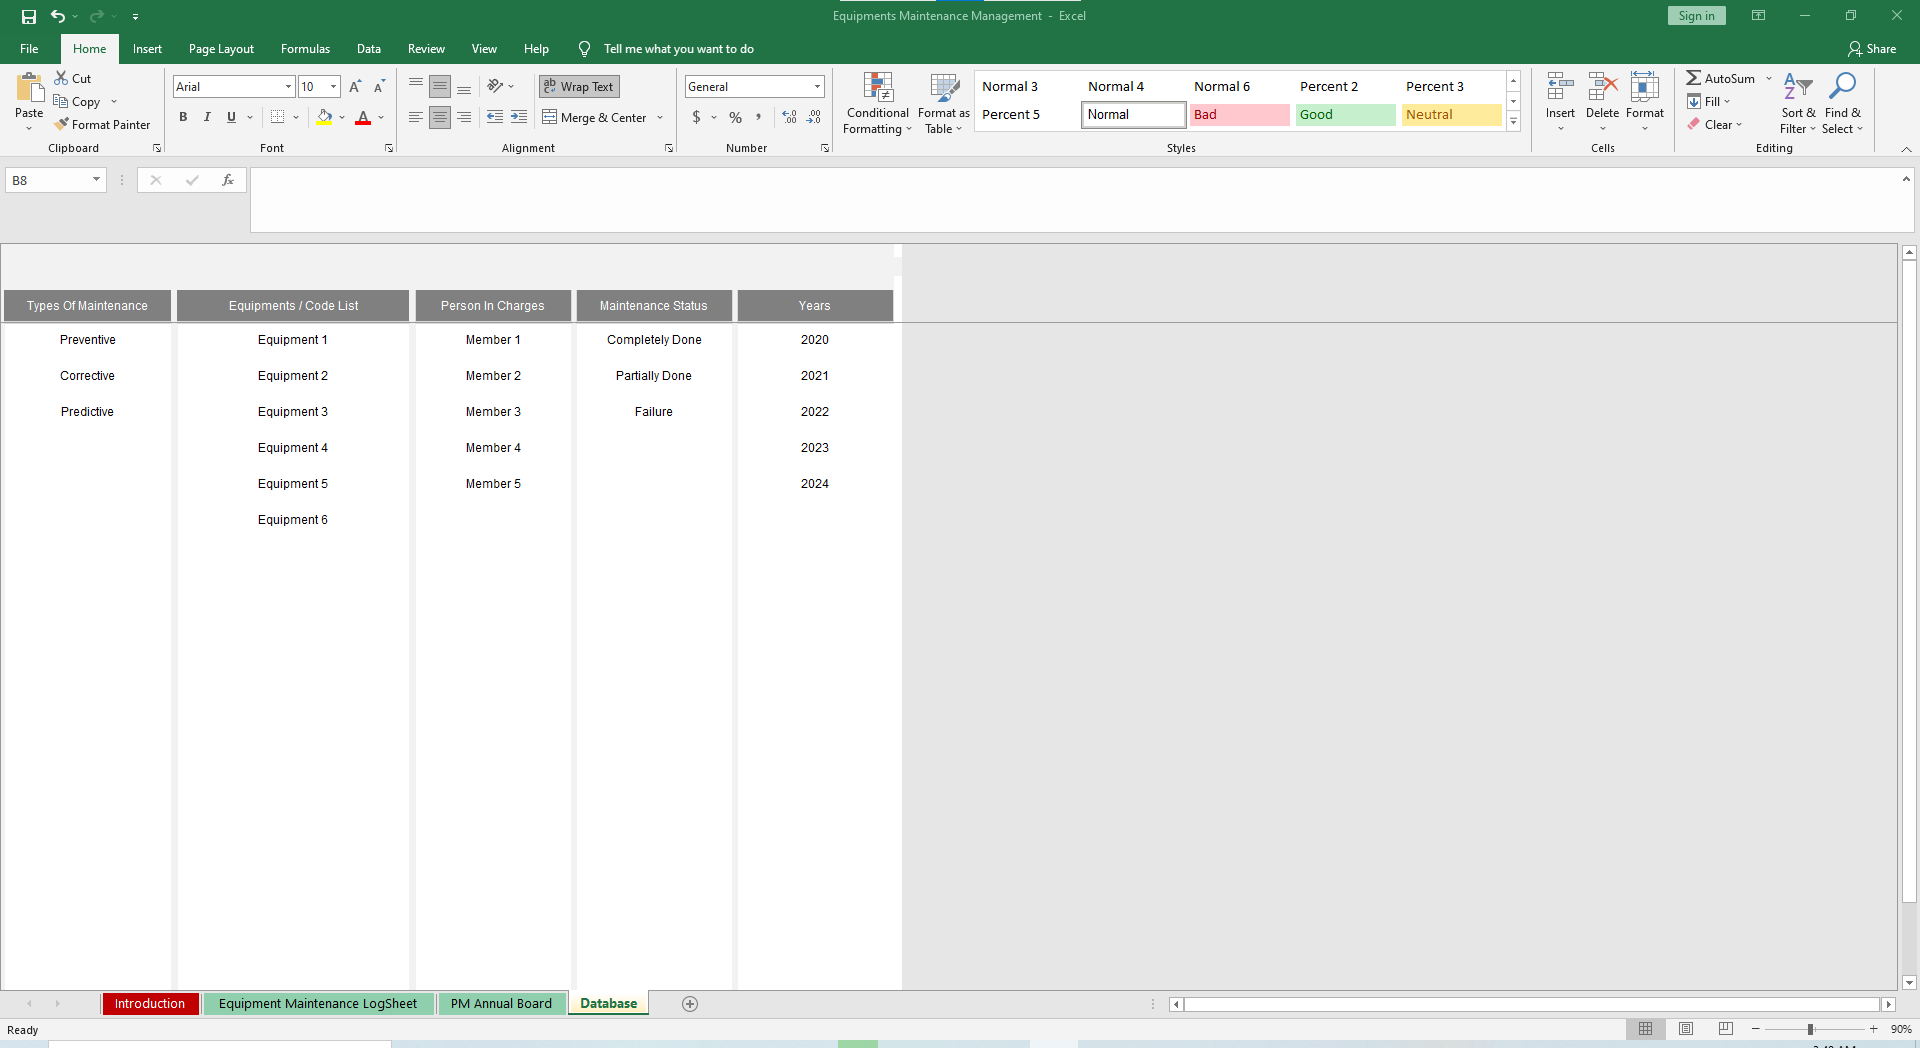The width and height of the screenshot is (1920, 1048).
Task: Click the Increase Indent icon
Action: pyautogui.click(x=519, y=117)
